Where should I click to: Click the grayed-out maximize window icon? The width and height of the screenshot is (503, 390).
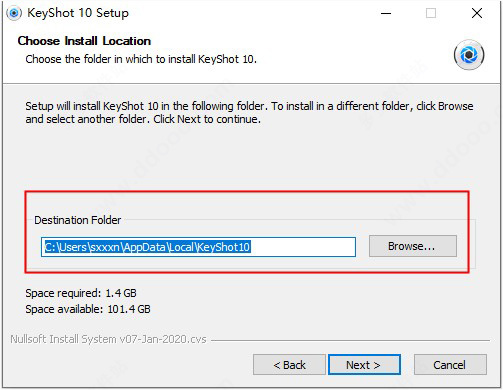point(431,13)
